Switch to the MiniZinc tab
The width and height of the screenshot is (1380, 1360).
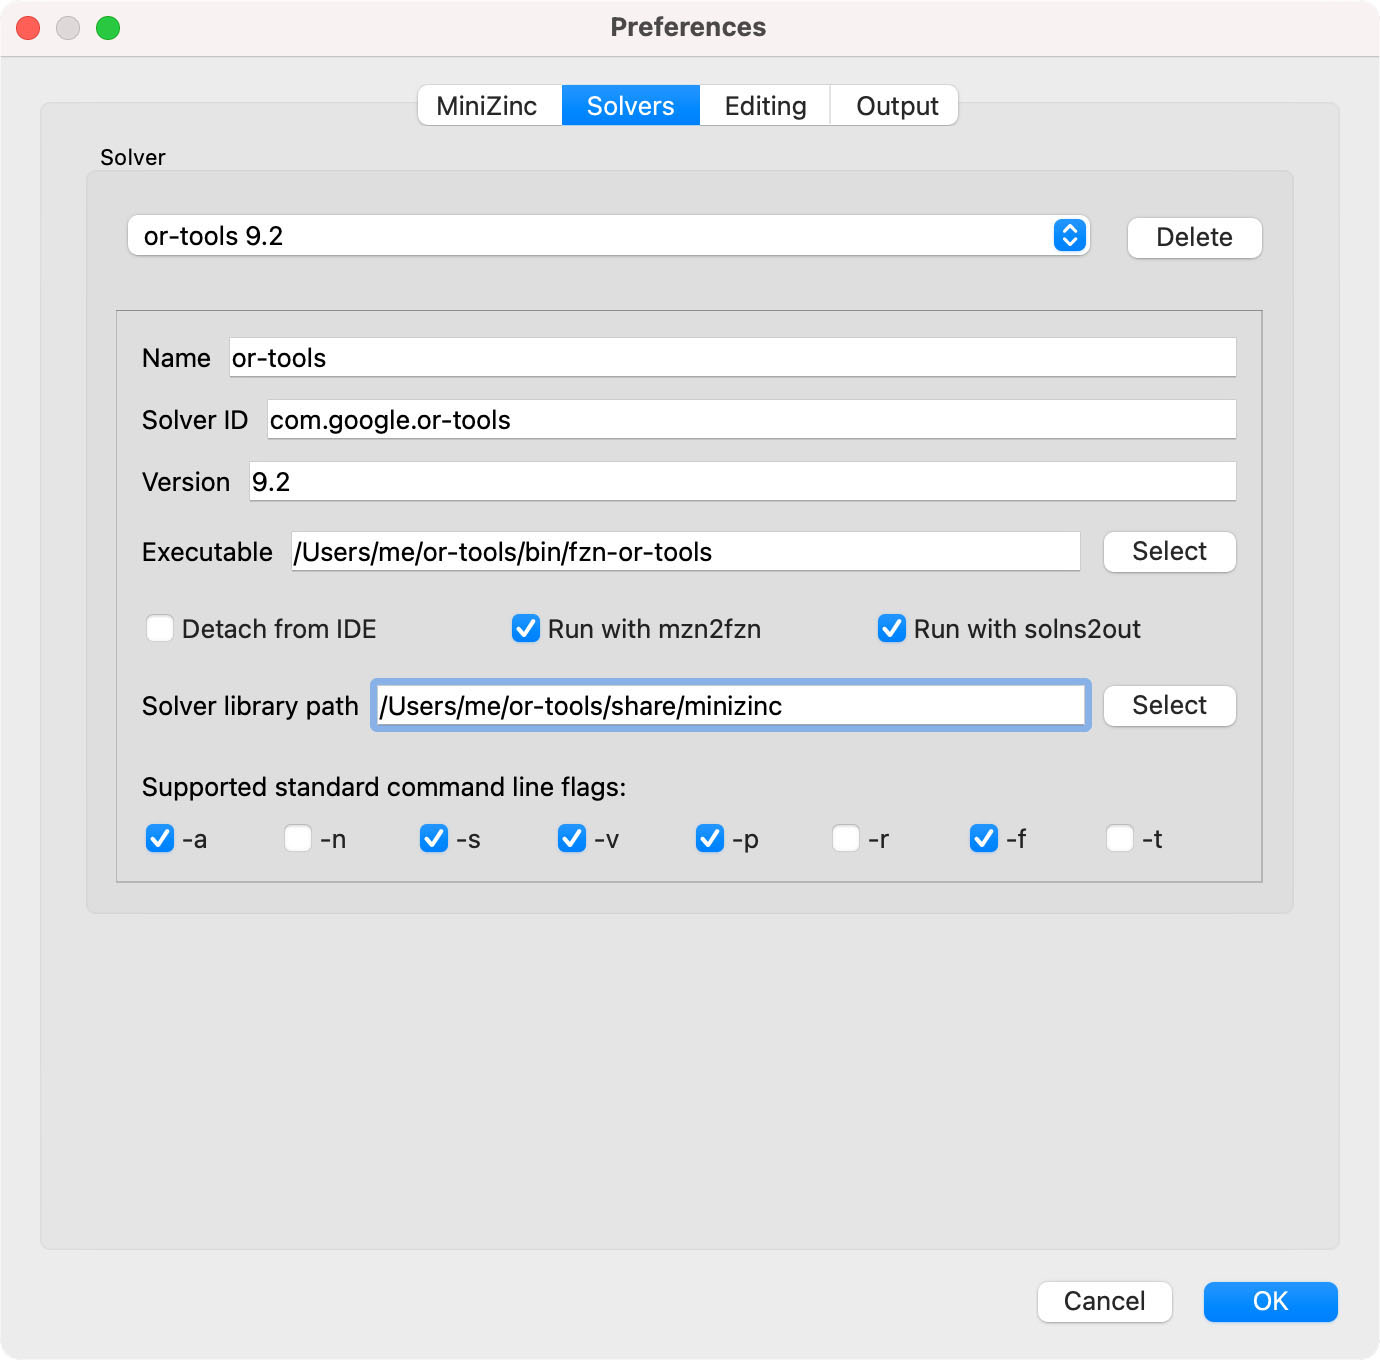click(x=489, y=106)
